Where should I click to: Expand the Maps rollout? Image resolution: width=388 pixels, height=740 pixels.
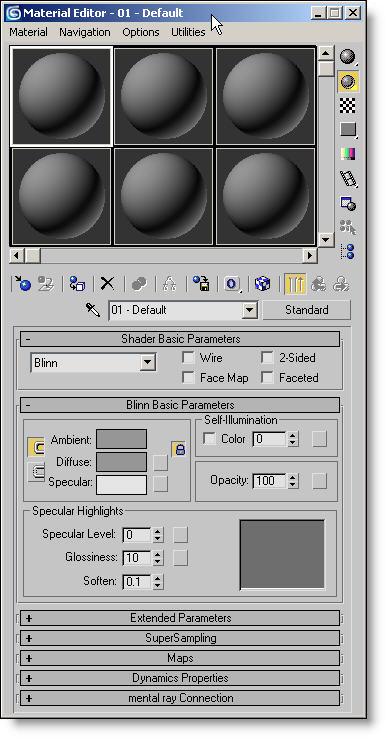180,658
